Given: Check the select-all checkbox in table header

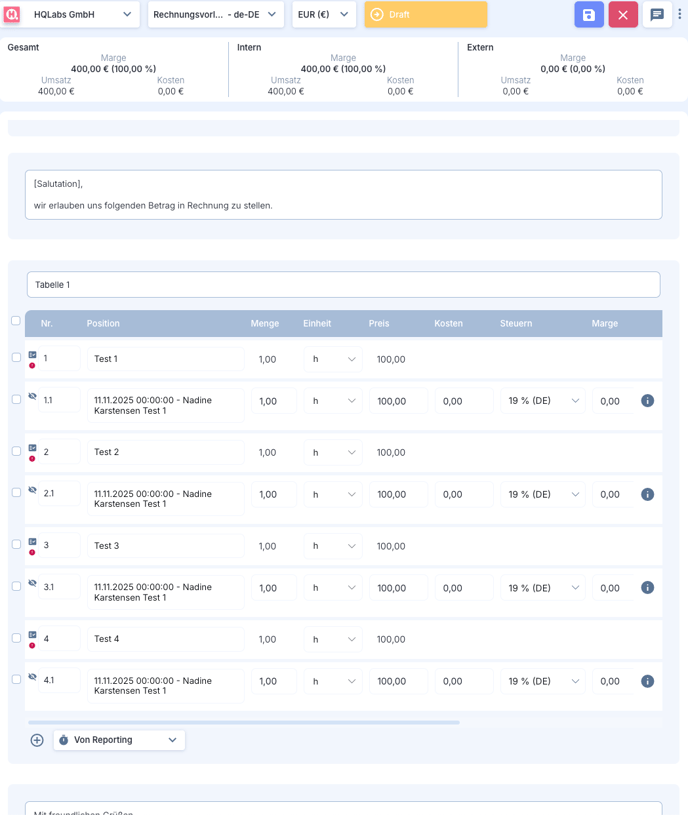Looking at the screenshot, I should (15, 321).
